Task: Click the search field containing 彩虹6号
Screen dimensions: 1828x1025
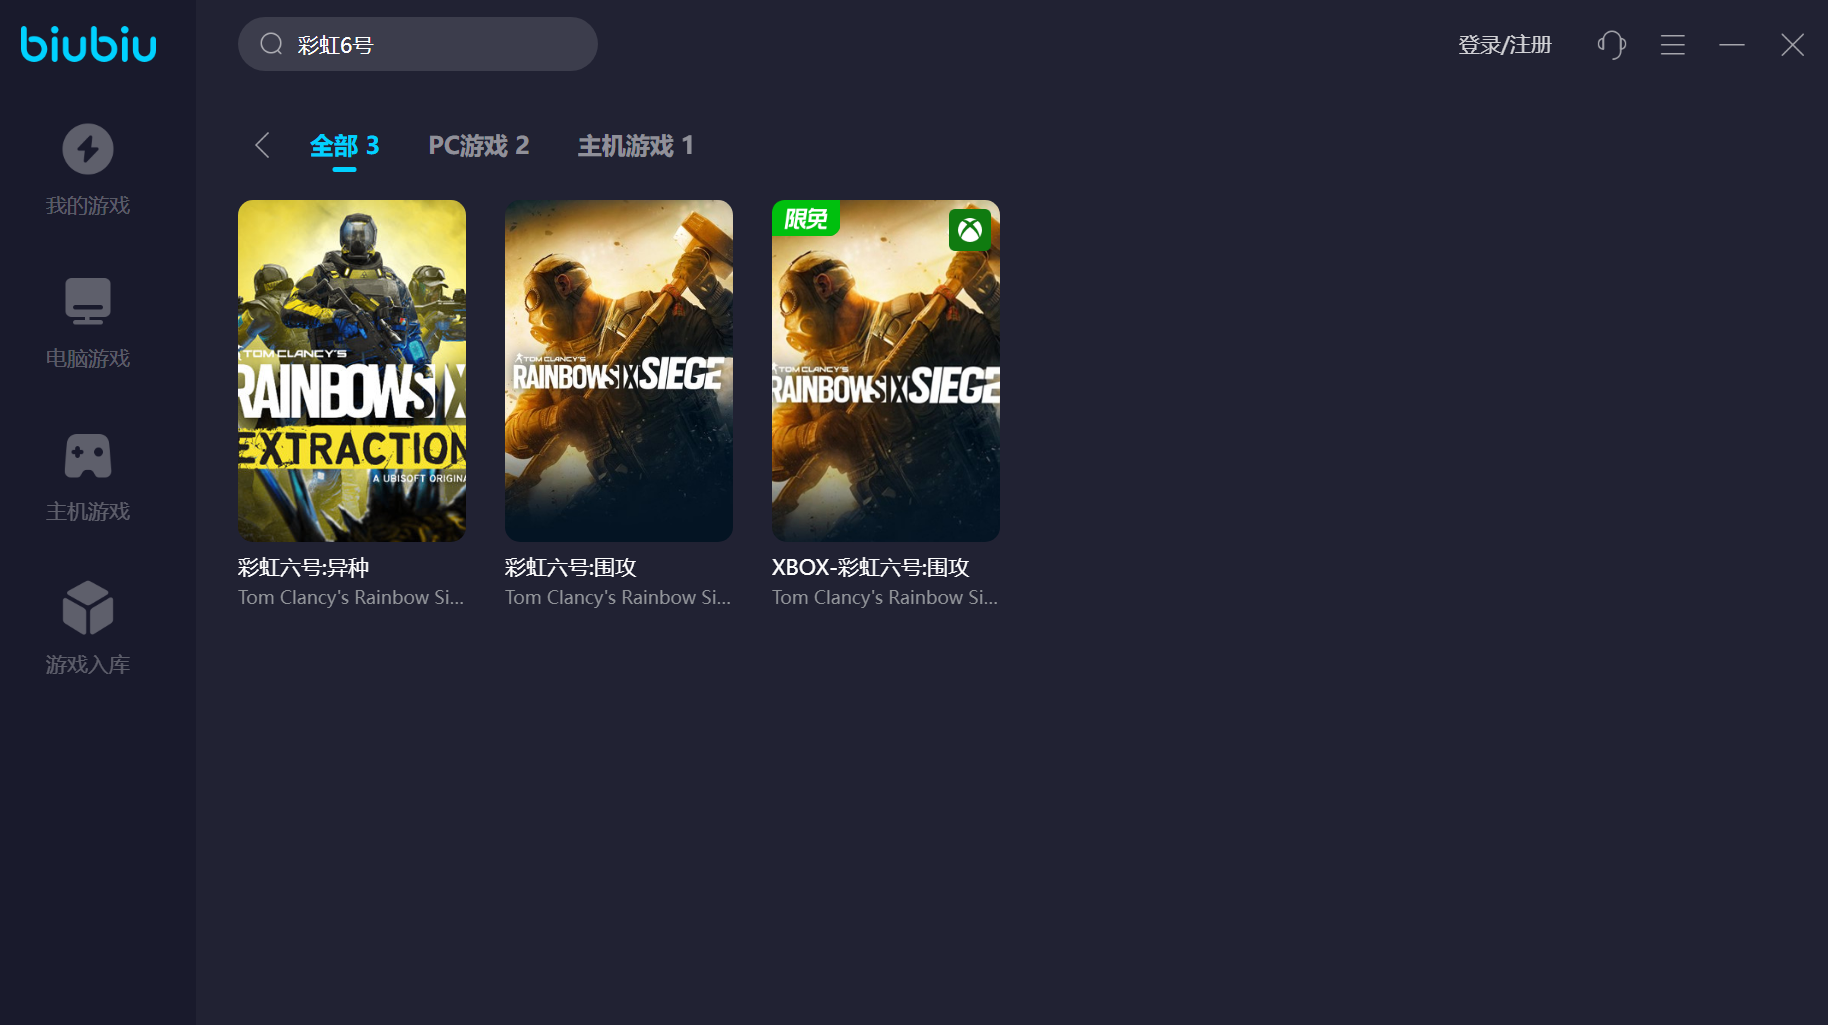Action: (x=440, y=45)
